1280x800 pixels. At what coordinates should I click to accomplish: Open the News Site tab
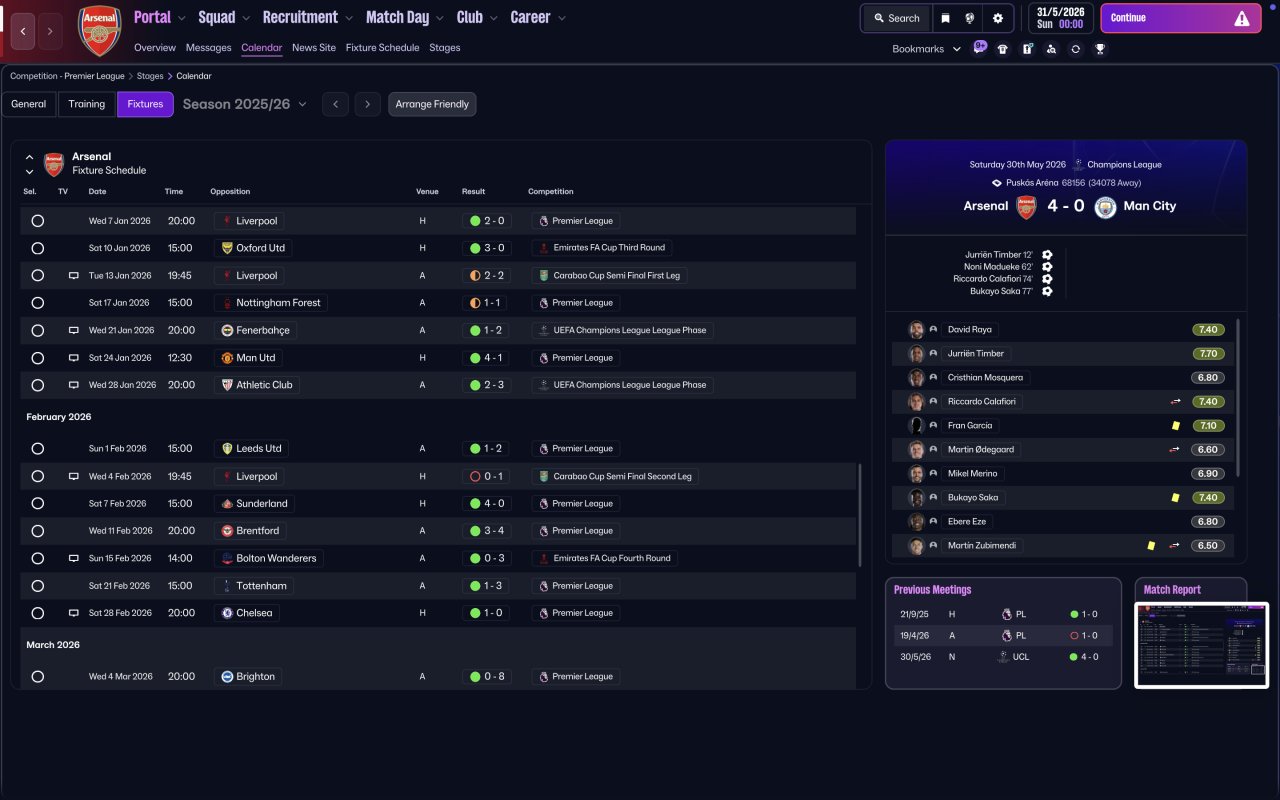[314, 48]
